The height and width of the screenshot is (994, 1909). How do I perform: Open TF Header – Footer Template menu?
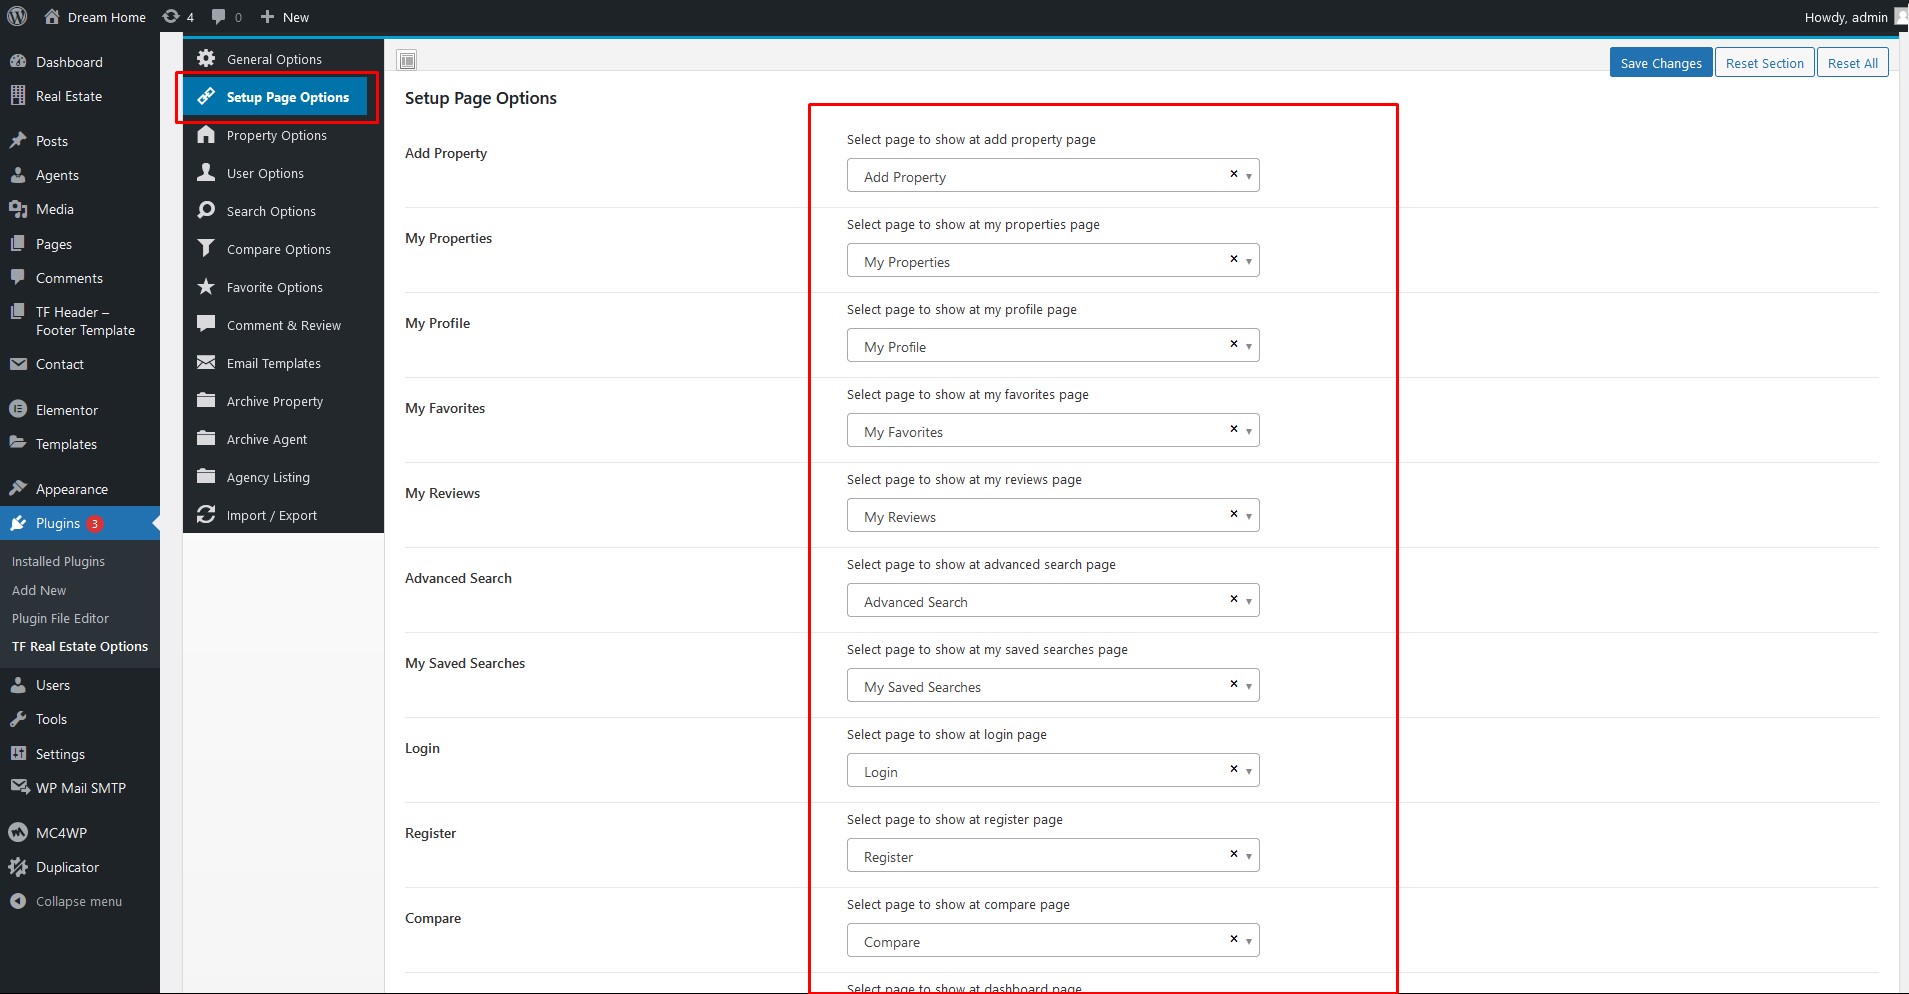[80, 321]
